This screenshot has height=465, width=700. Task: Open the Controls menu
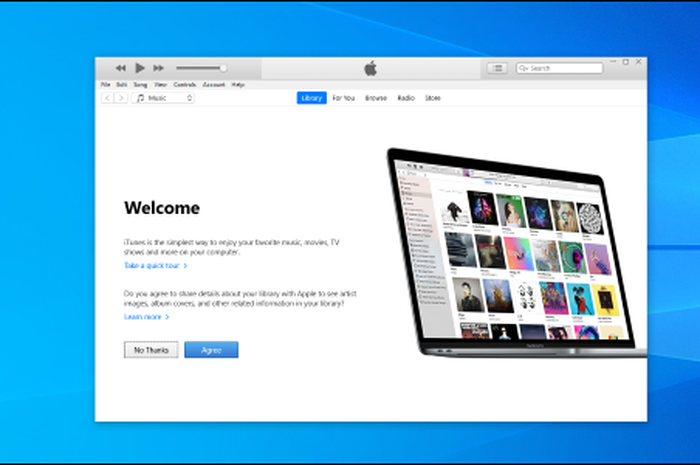tap(185, 84)
